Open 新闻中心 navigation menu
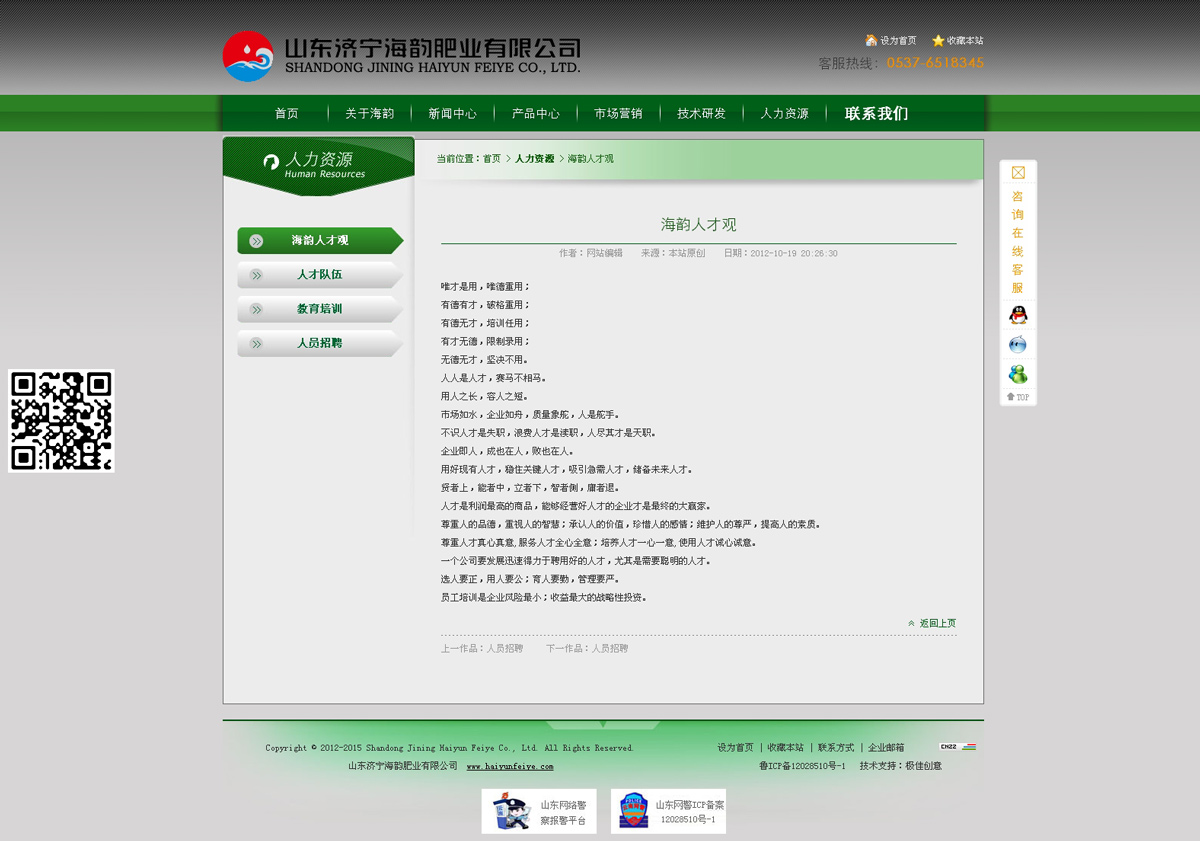 [x=453, y=114]
